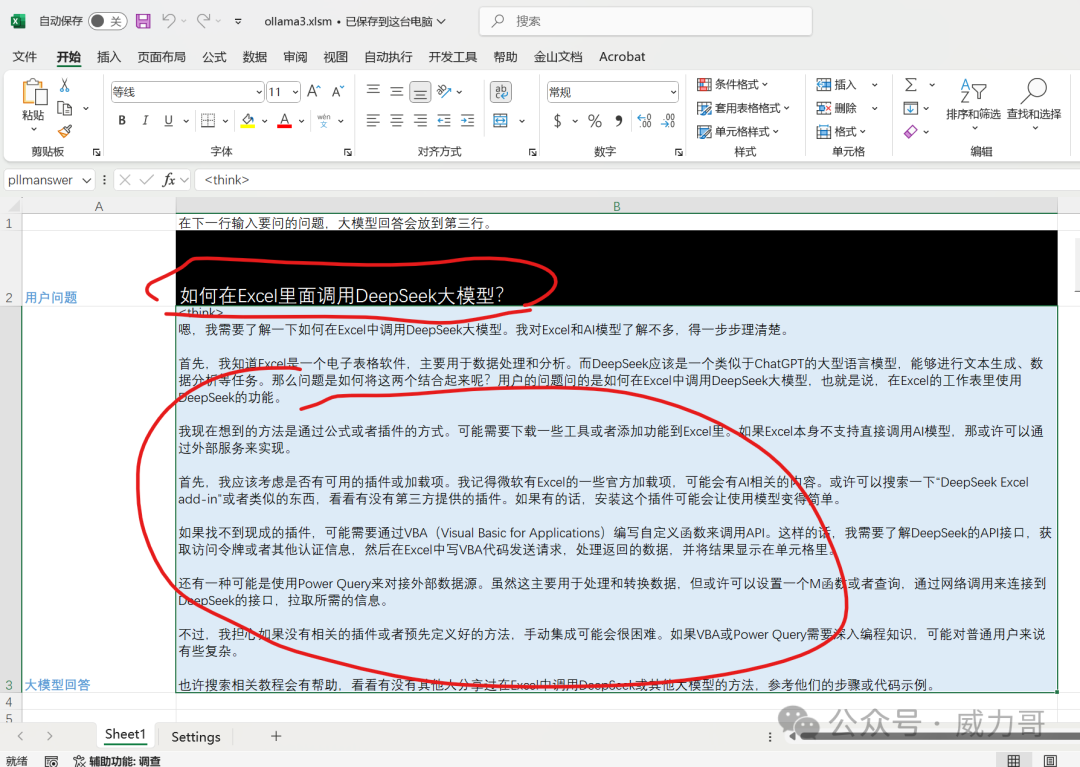Click the search box in title bar

(x=645, y=21)
